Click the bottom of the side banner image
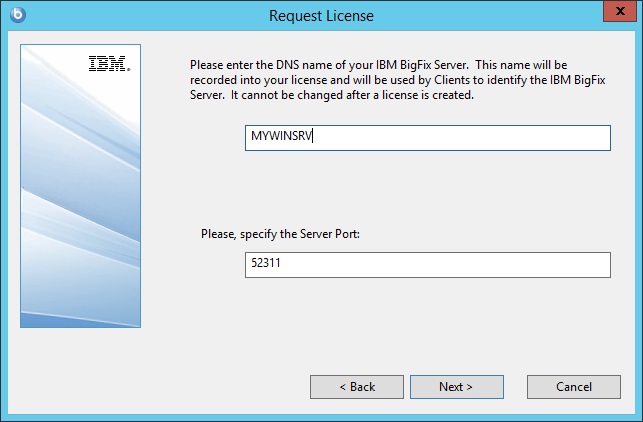This screenshot has width=643, height=422. [80, 315]
